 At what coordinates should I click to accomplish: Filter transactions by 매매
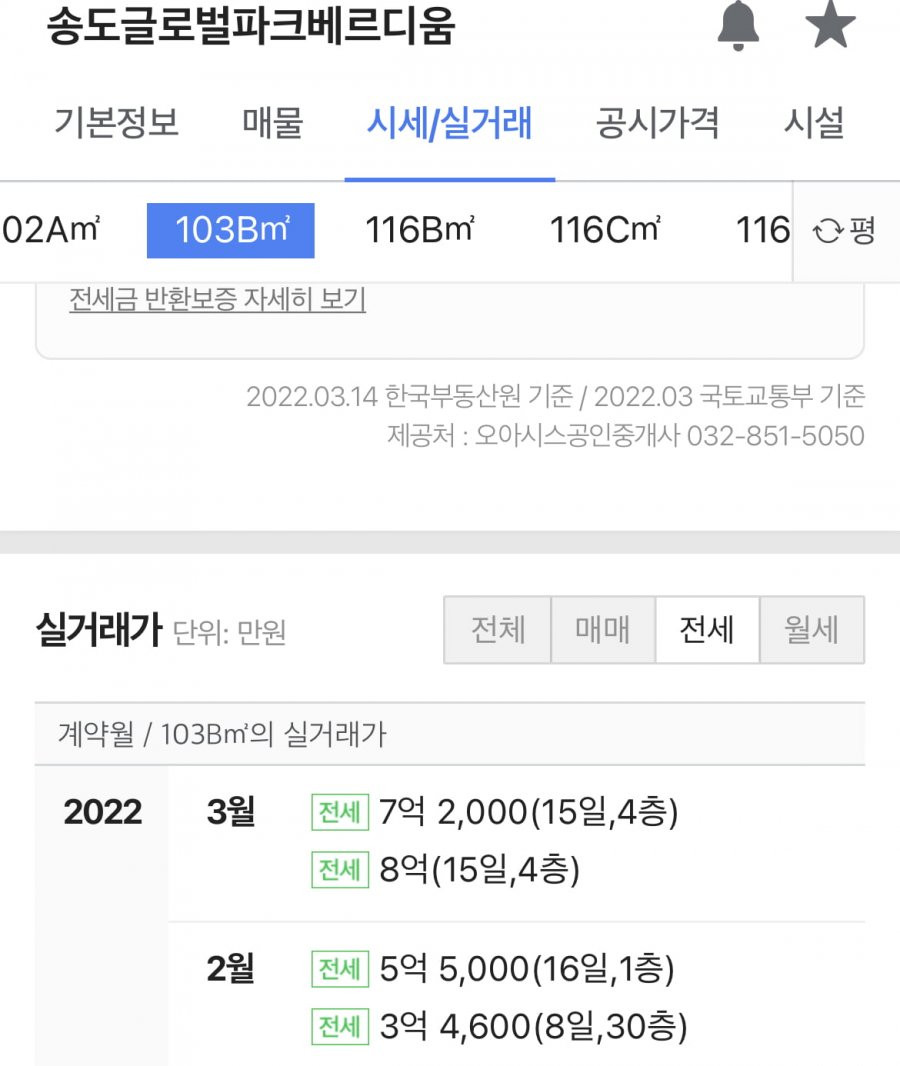point(603,630)
